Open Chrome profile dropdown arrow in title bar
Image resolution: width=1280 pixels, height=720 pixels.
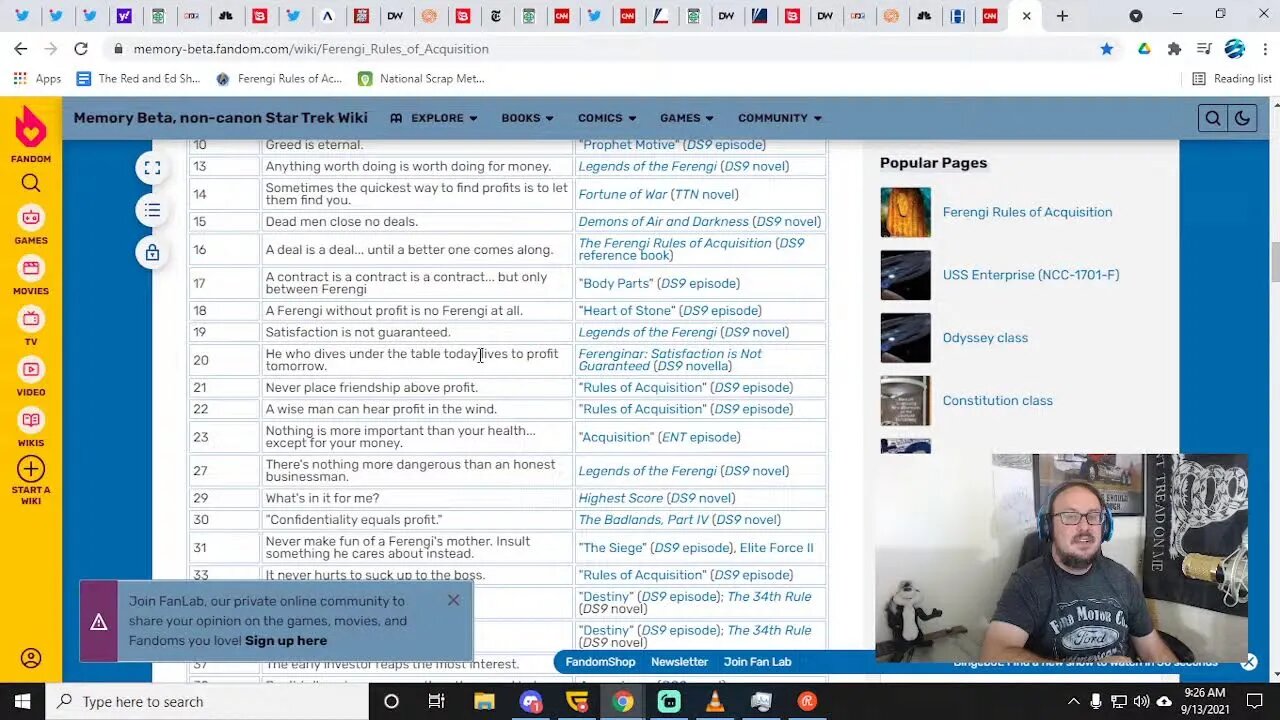pos(1135,16)
